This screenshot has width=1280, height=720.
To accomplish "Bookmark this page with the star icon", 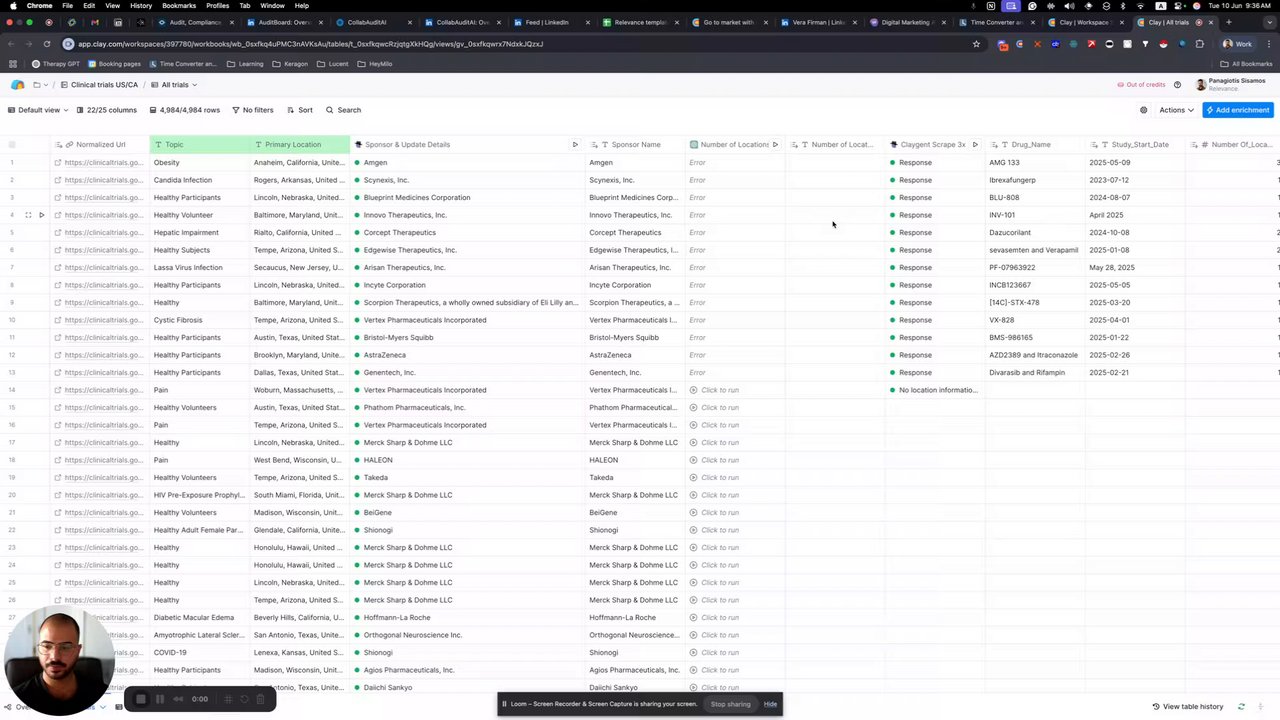I will pos(976,44).
